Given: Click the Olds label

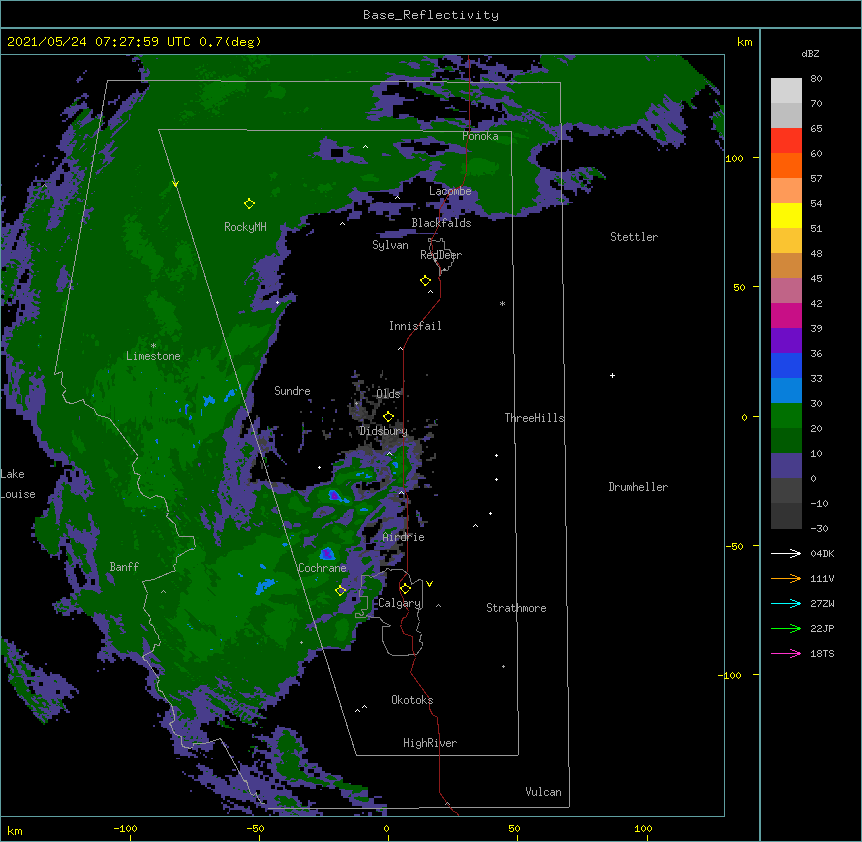Looking at the screenshot, I should 389,394.
